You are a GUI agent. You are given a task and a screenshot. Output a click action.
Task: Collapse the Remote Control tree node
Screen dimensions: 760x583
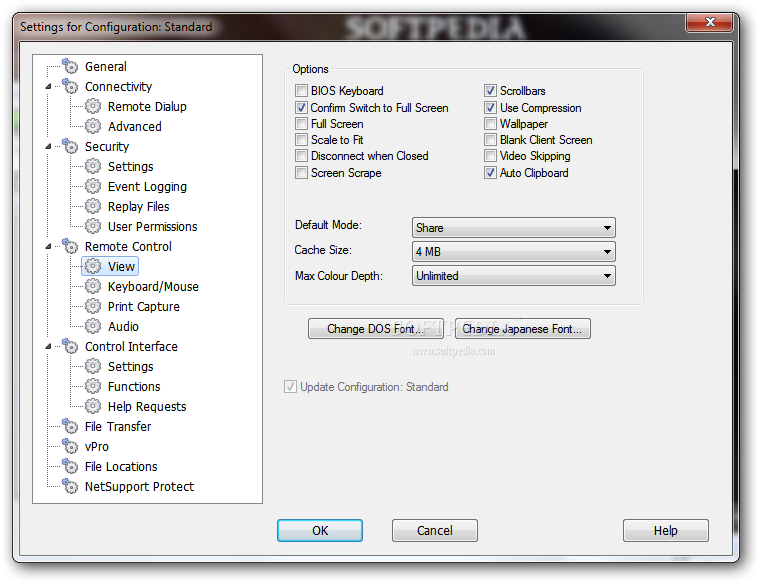[48, 247]
